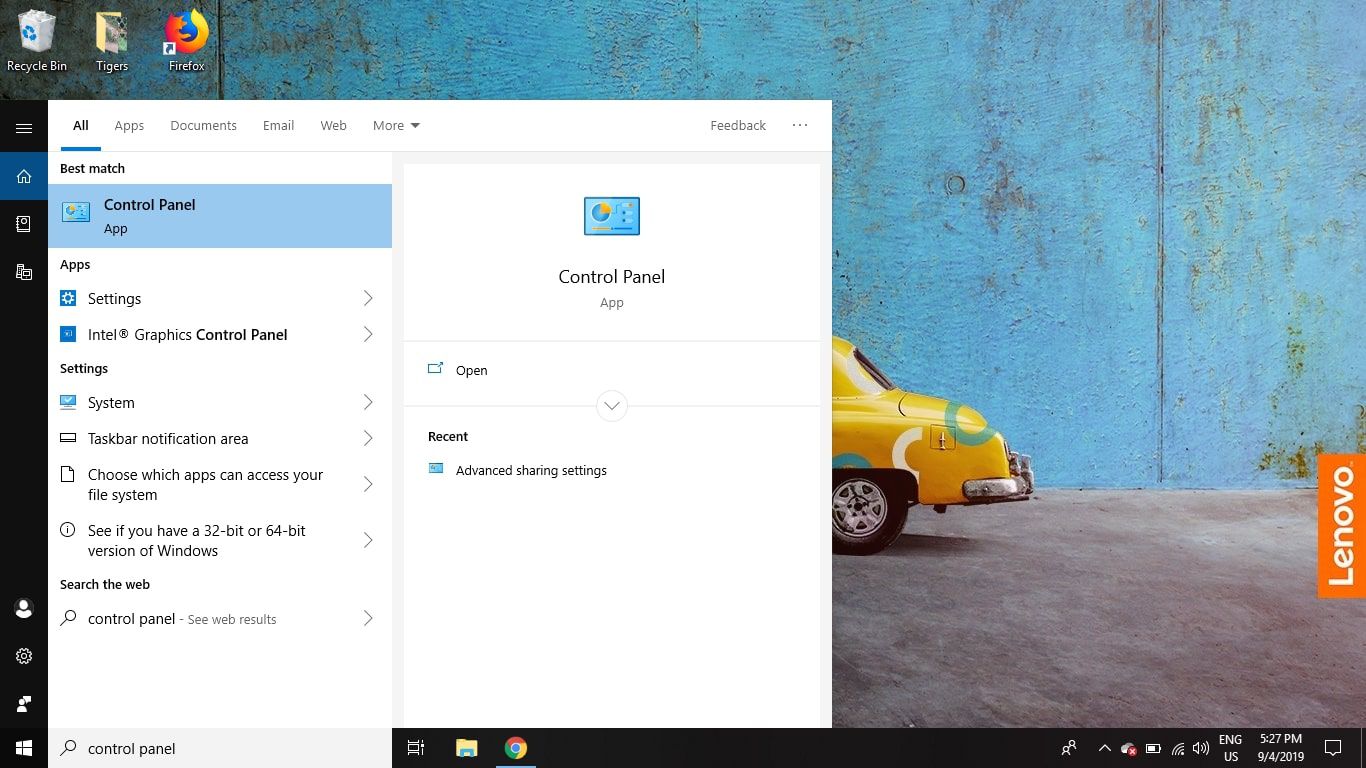Click Open to launch Control Panel
This screenshot has height=768, width=1366.
pos(471,370)
